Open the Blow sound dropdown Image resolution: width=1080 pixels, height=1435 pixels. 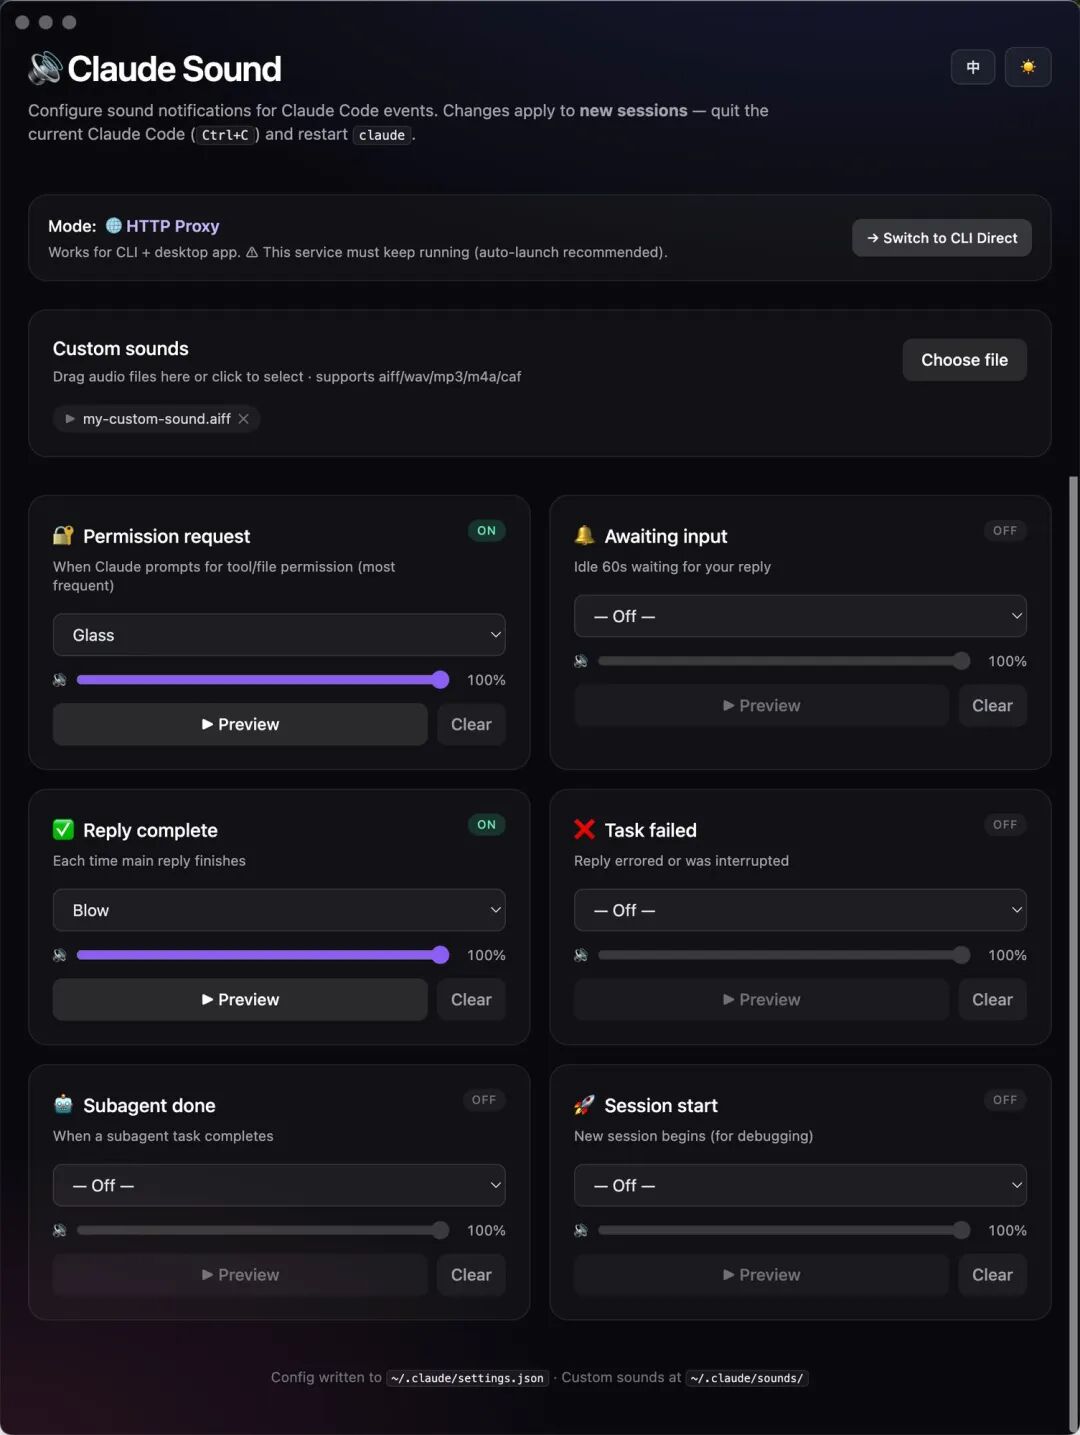pyautogui.click(x=279, y=910)
